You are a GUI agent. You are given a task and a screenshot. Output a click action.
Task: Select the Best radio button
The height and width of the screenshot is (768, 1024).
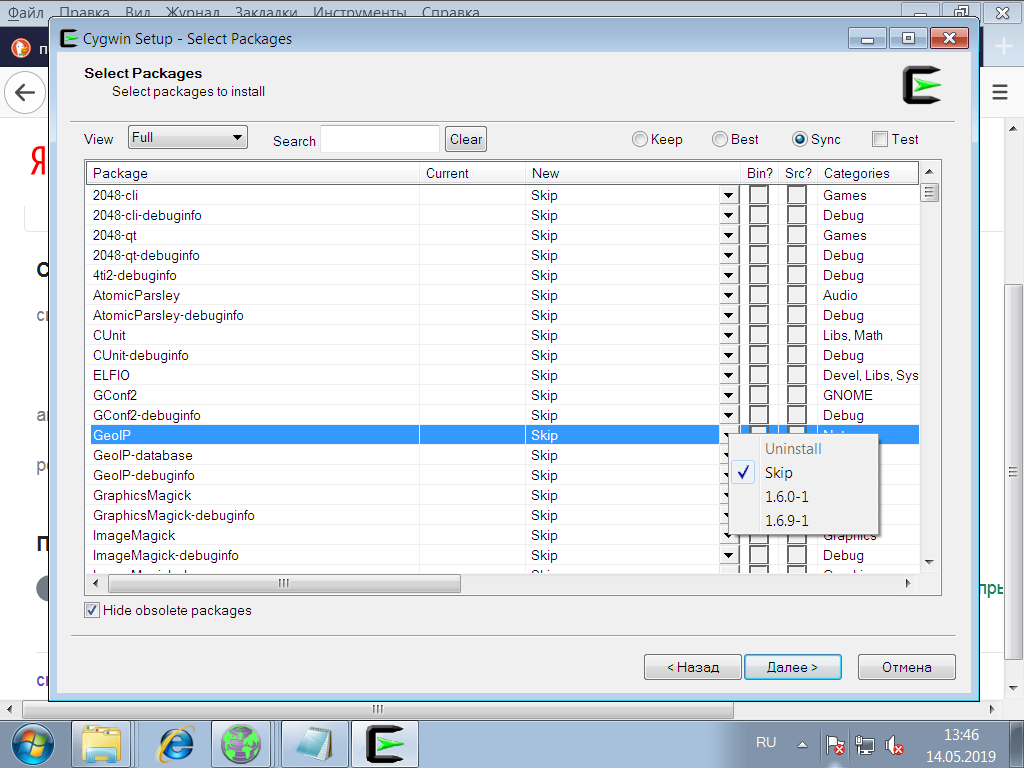[x=720, y=140]
